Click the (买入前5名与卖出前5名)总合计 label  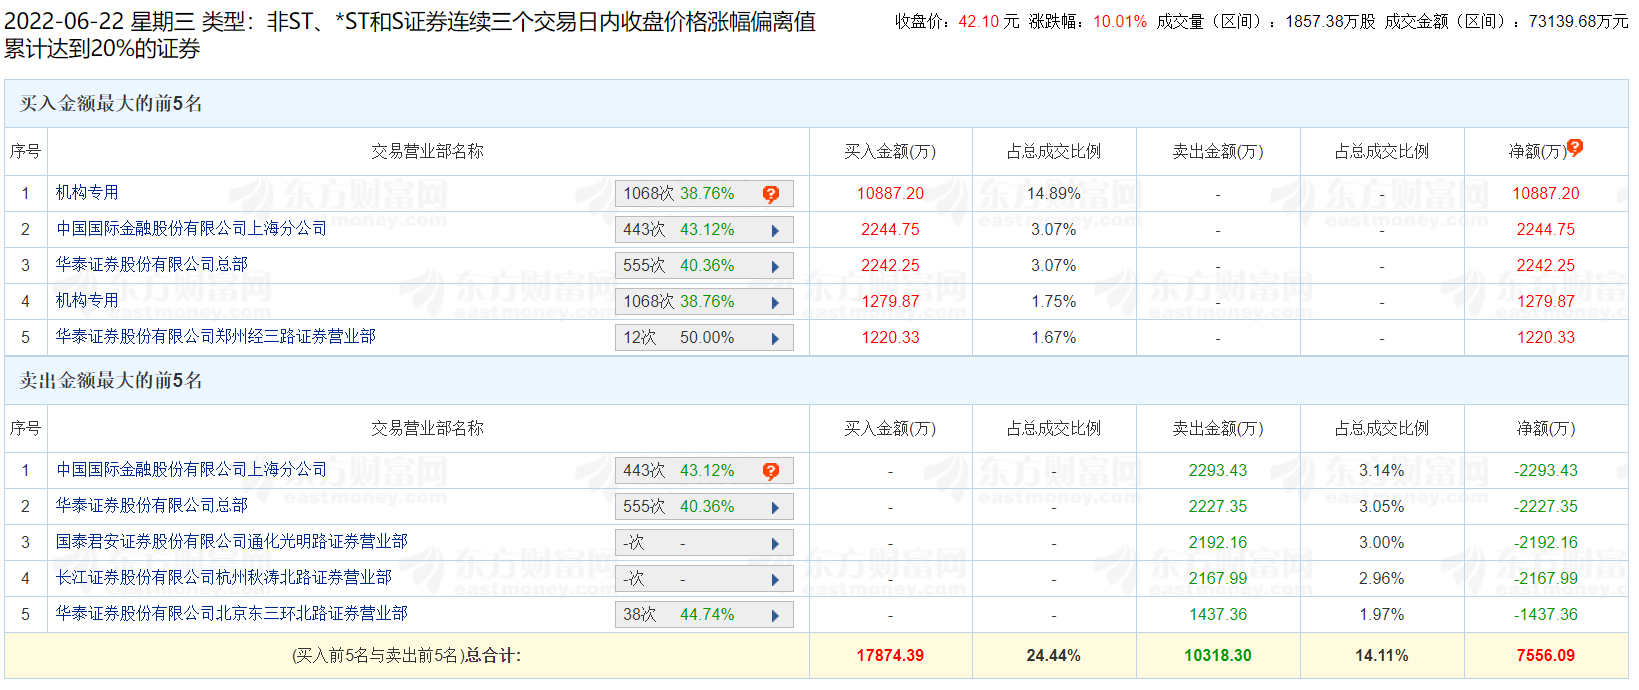(407, 656)
